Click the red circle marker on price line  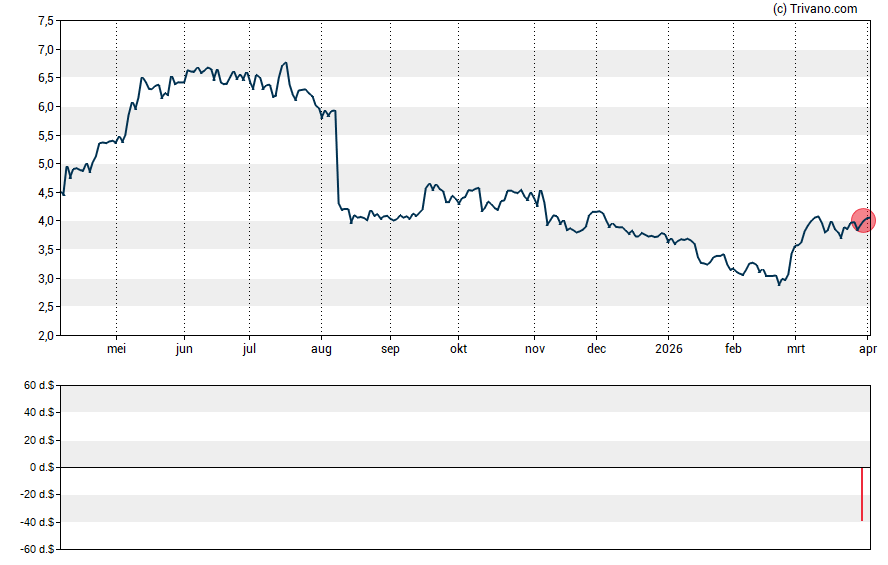(863, 220)
